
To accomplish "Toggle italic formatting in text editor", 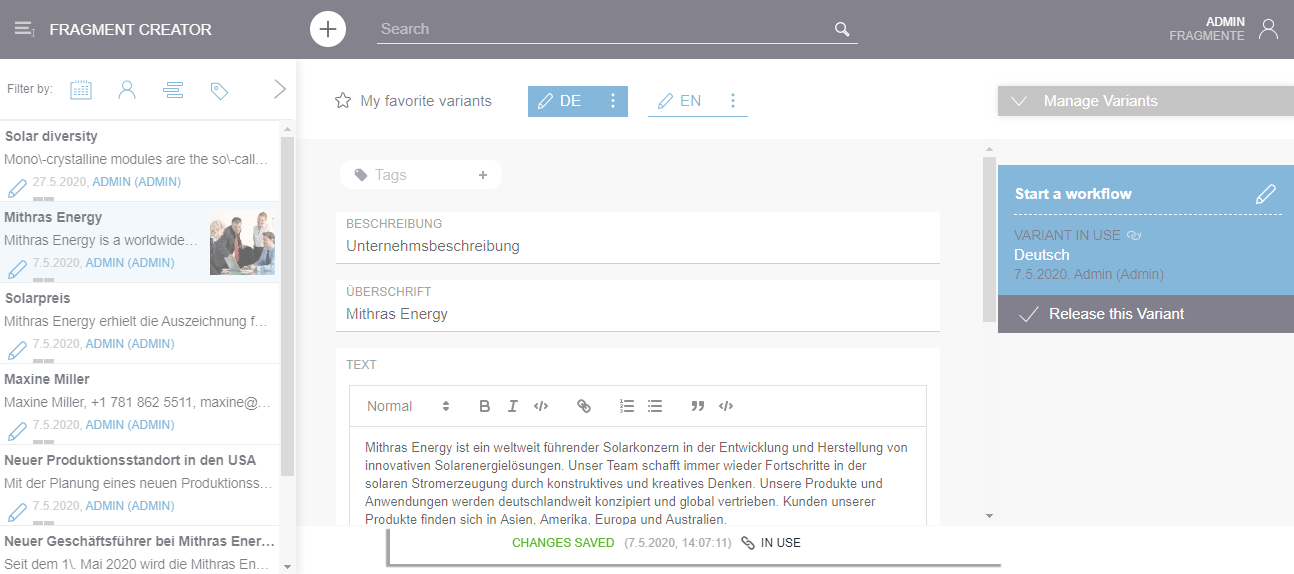I will coord(512,406).
